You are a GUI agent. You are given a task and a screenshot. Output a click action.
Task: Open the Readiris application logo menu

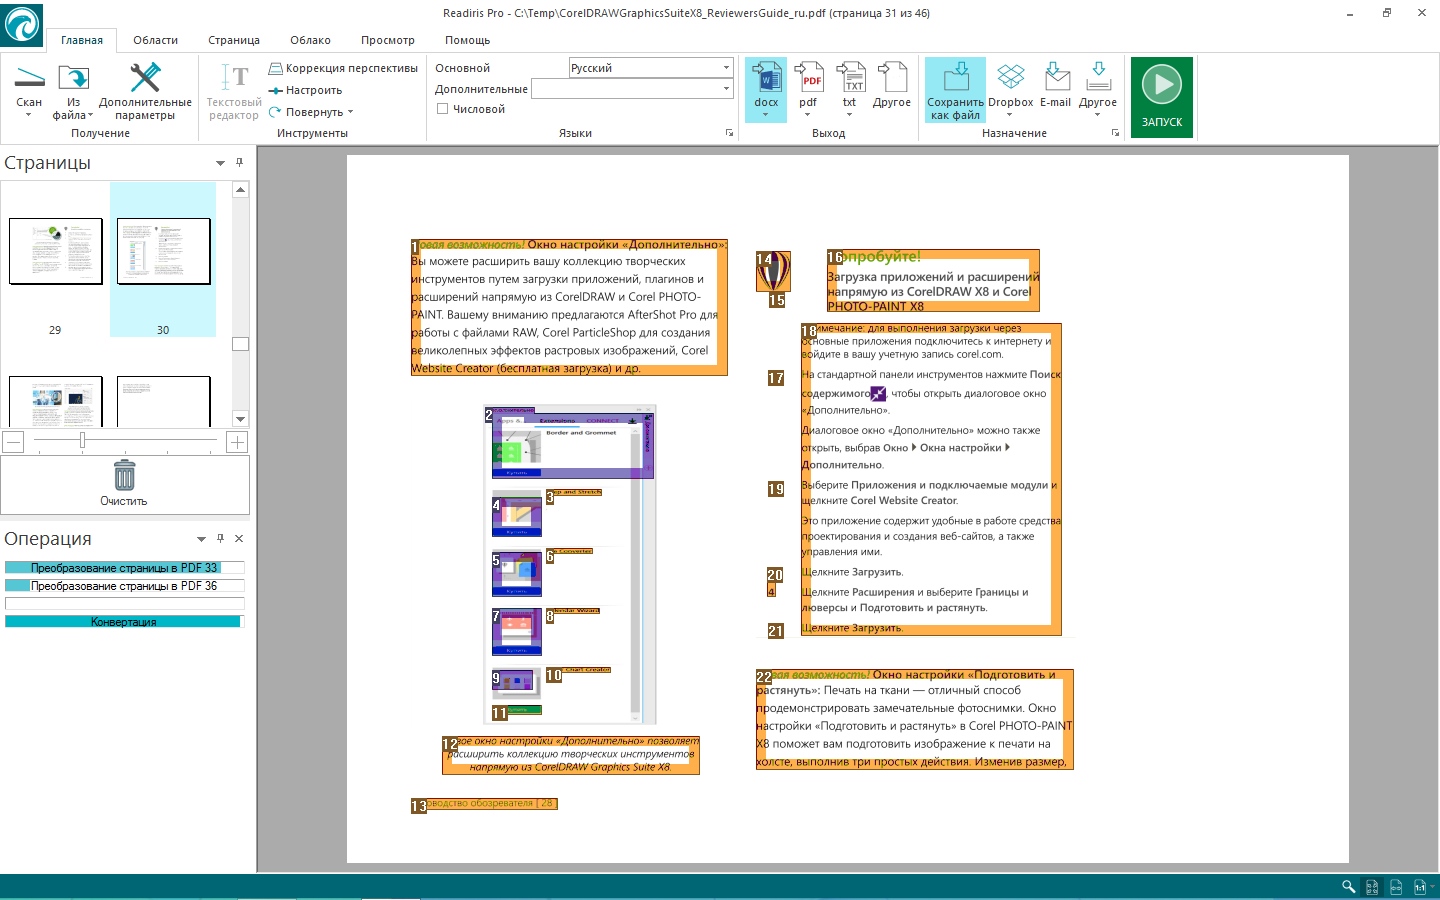click(22, 23)
